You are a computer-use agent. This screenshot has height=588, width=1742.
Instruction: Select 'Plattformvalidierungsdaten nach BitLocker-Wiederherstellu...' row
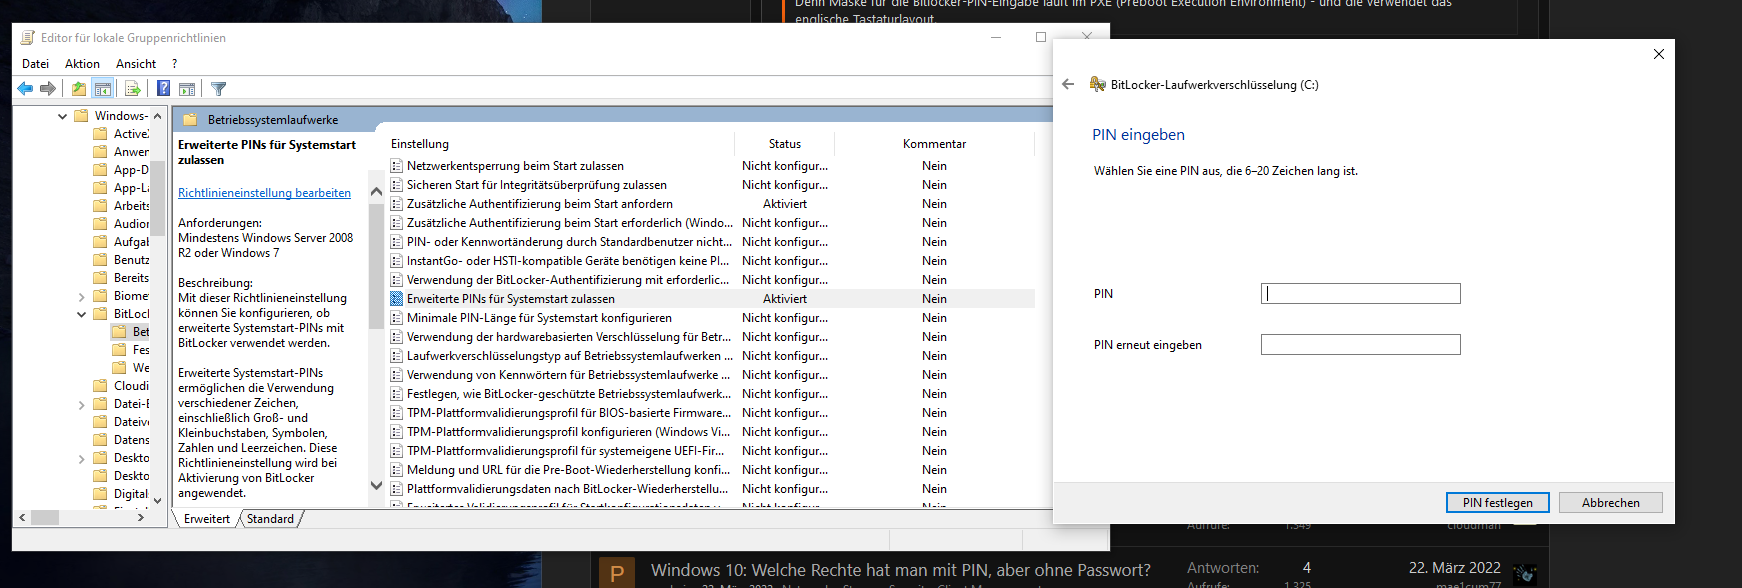pos(711,489)
